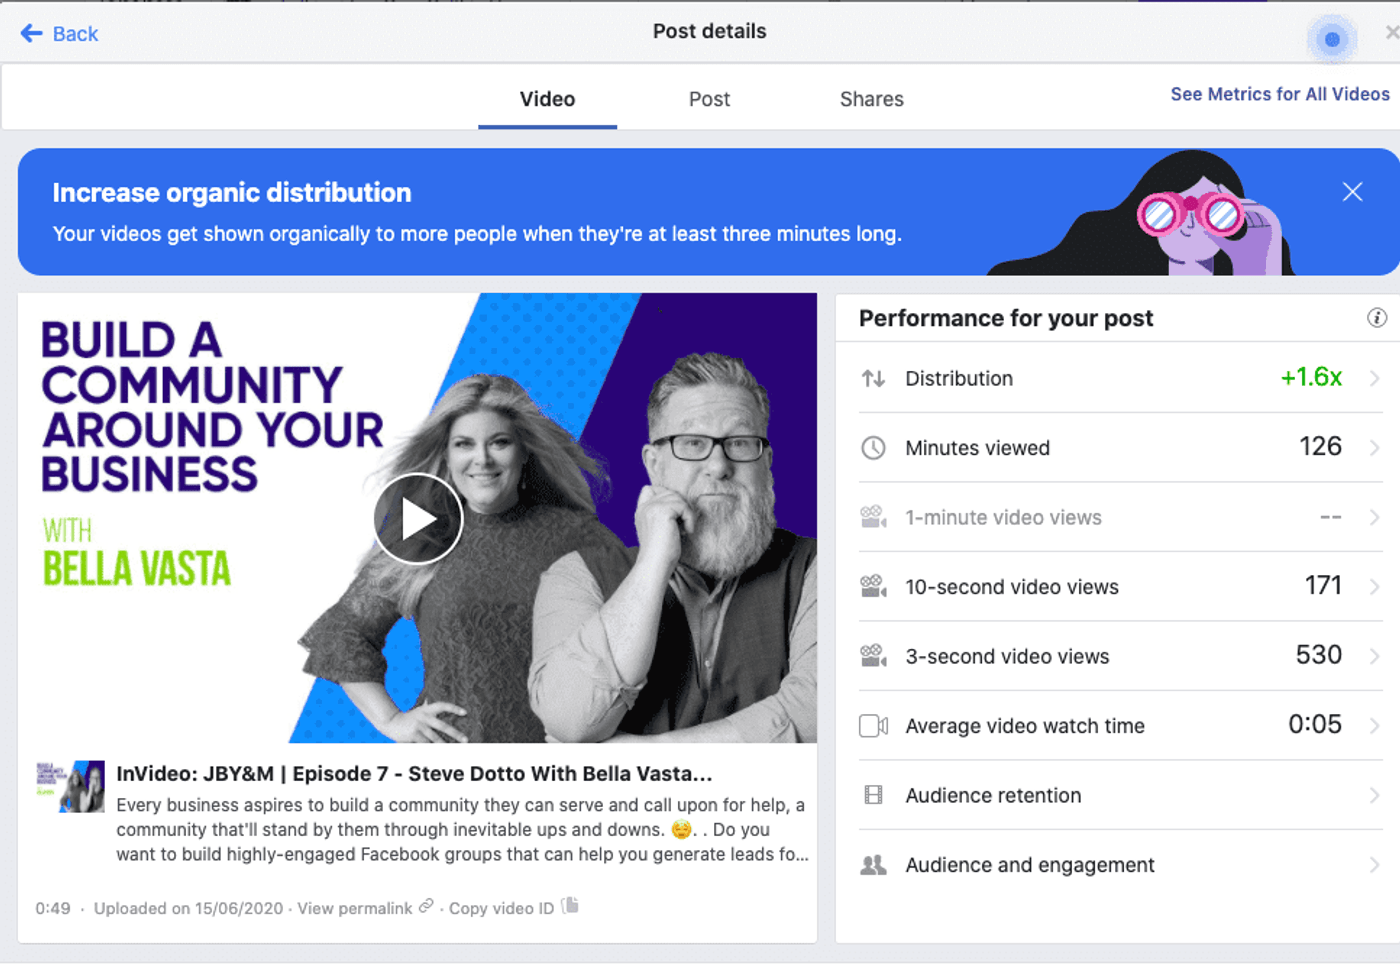Switch to the Shares tab
Screen dimensions: 1400x971
(x=871, y=99)
